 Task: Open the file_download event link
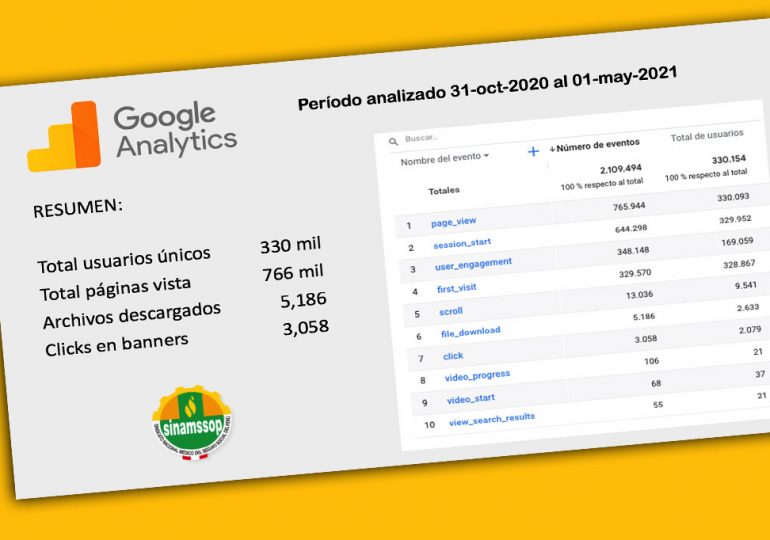[x=470, y=332]
